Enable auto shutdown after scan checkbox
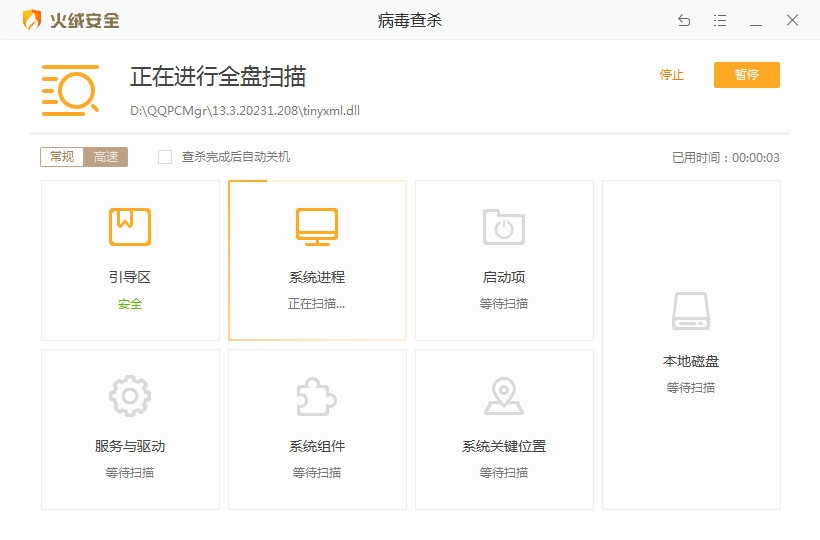 tap(165, 157)
